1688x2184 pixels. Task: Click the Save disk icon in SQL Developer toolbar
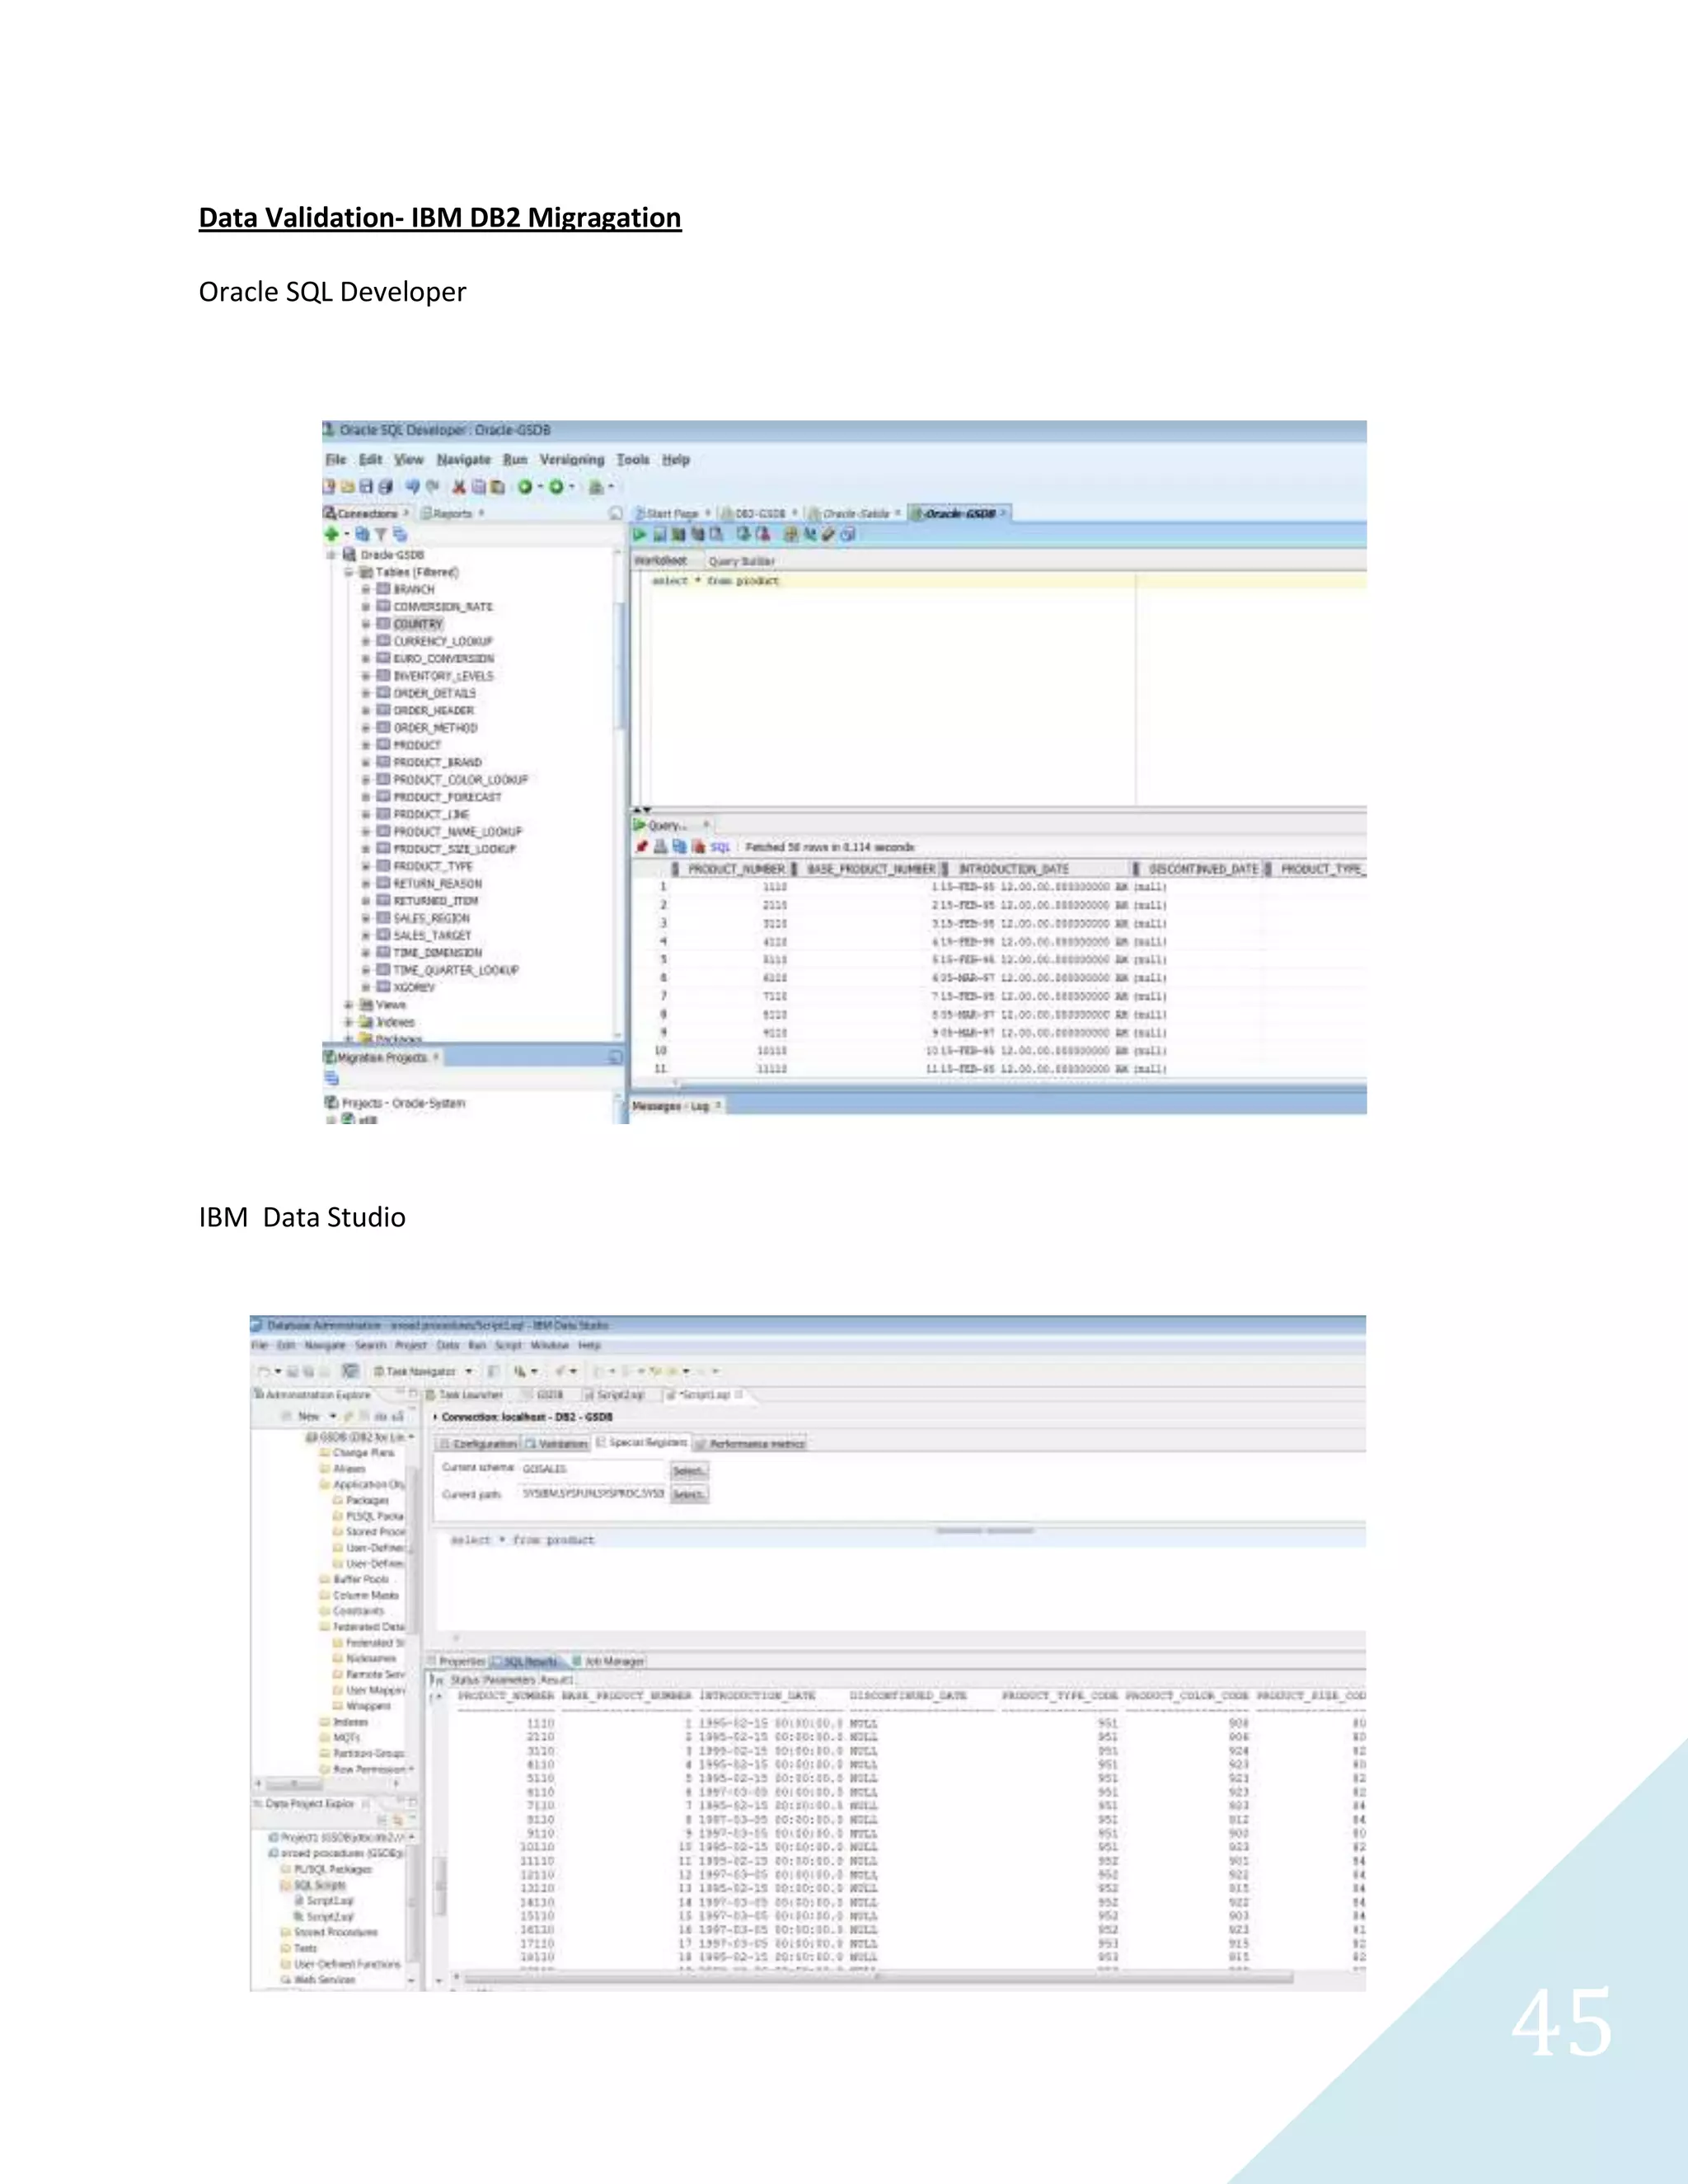click(366, 487)
